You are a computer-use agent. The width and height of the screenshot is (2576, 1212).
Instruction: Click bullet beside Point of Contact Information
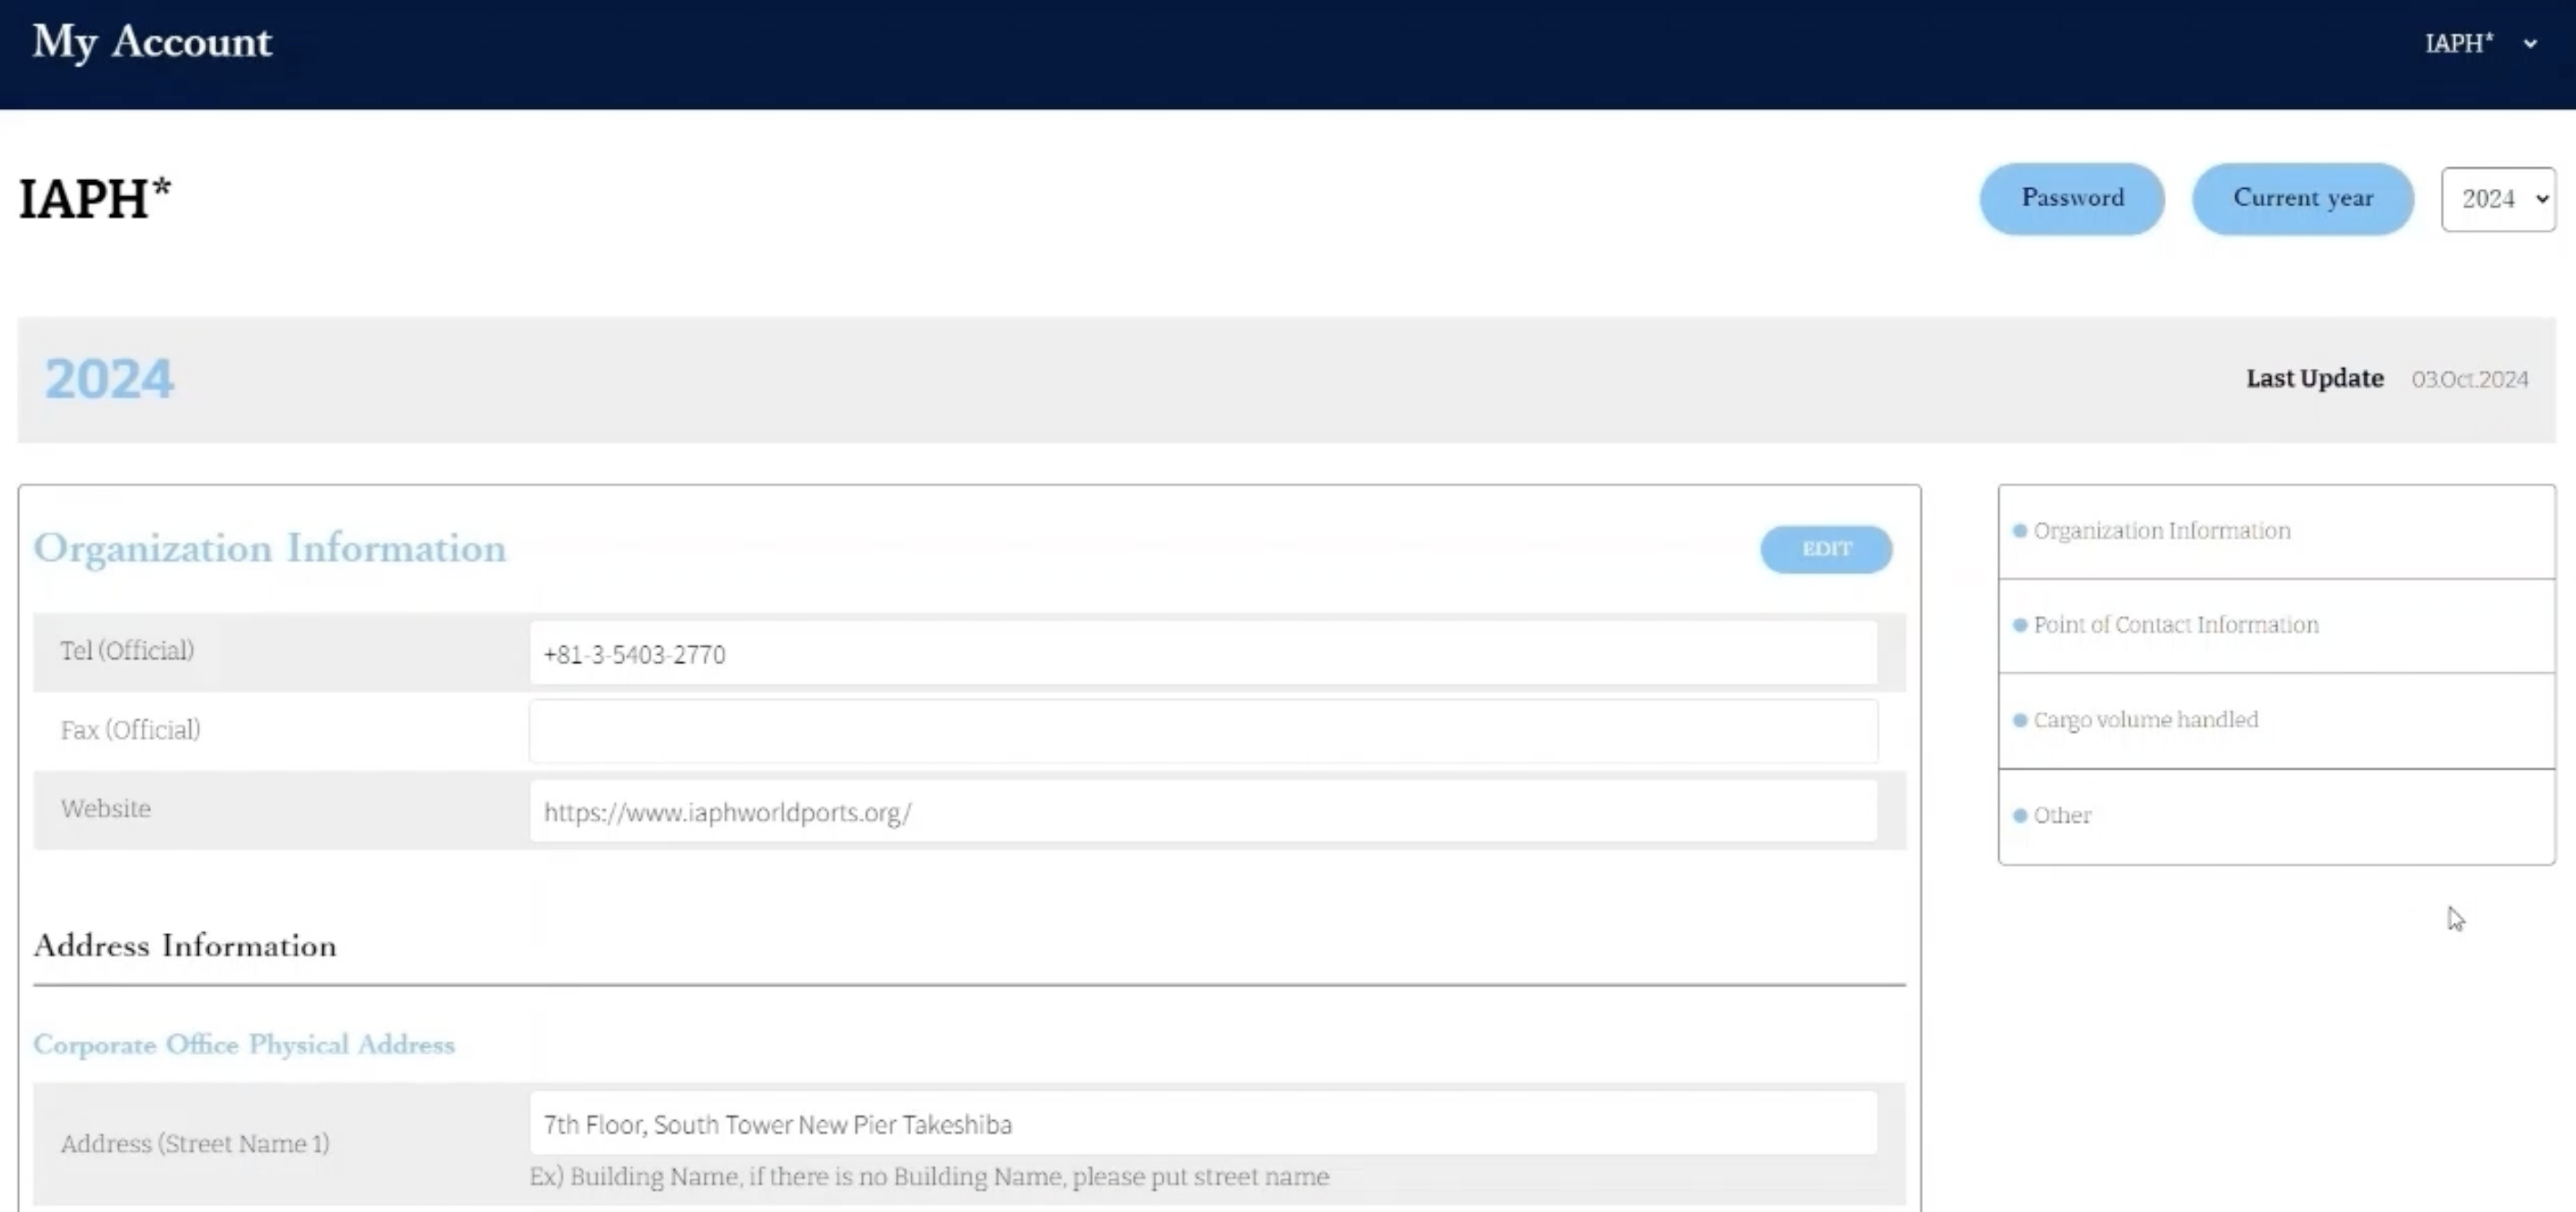pos(2019,626)
